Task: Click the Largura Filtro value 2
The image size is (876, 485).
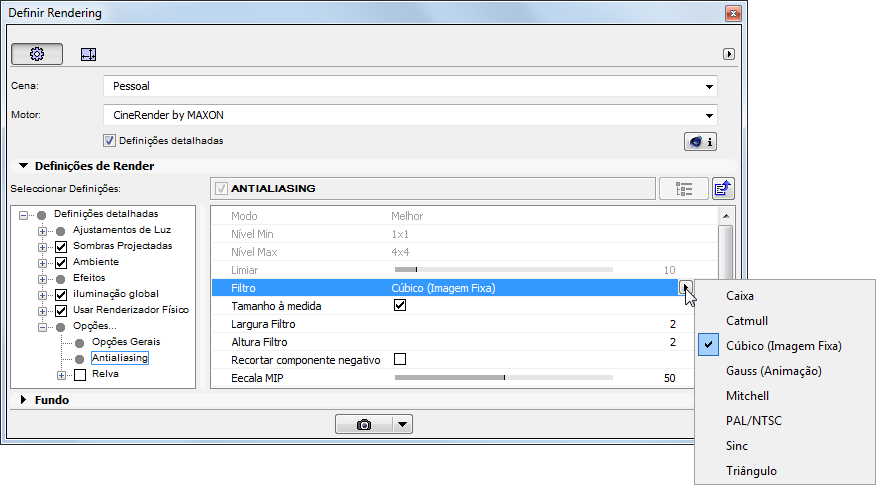Action: [x=673, y=324]
